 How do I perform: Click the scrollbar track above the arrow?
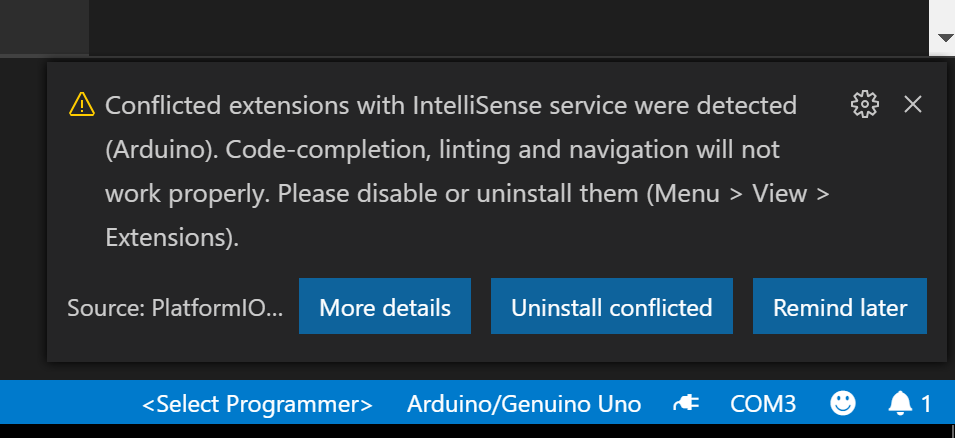tap(942, 11)
